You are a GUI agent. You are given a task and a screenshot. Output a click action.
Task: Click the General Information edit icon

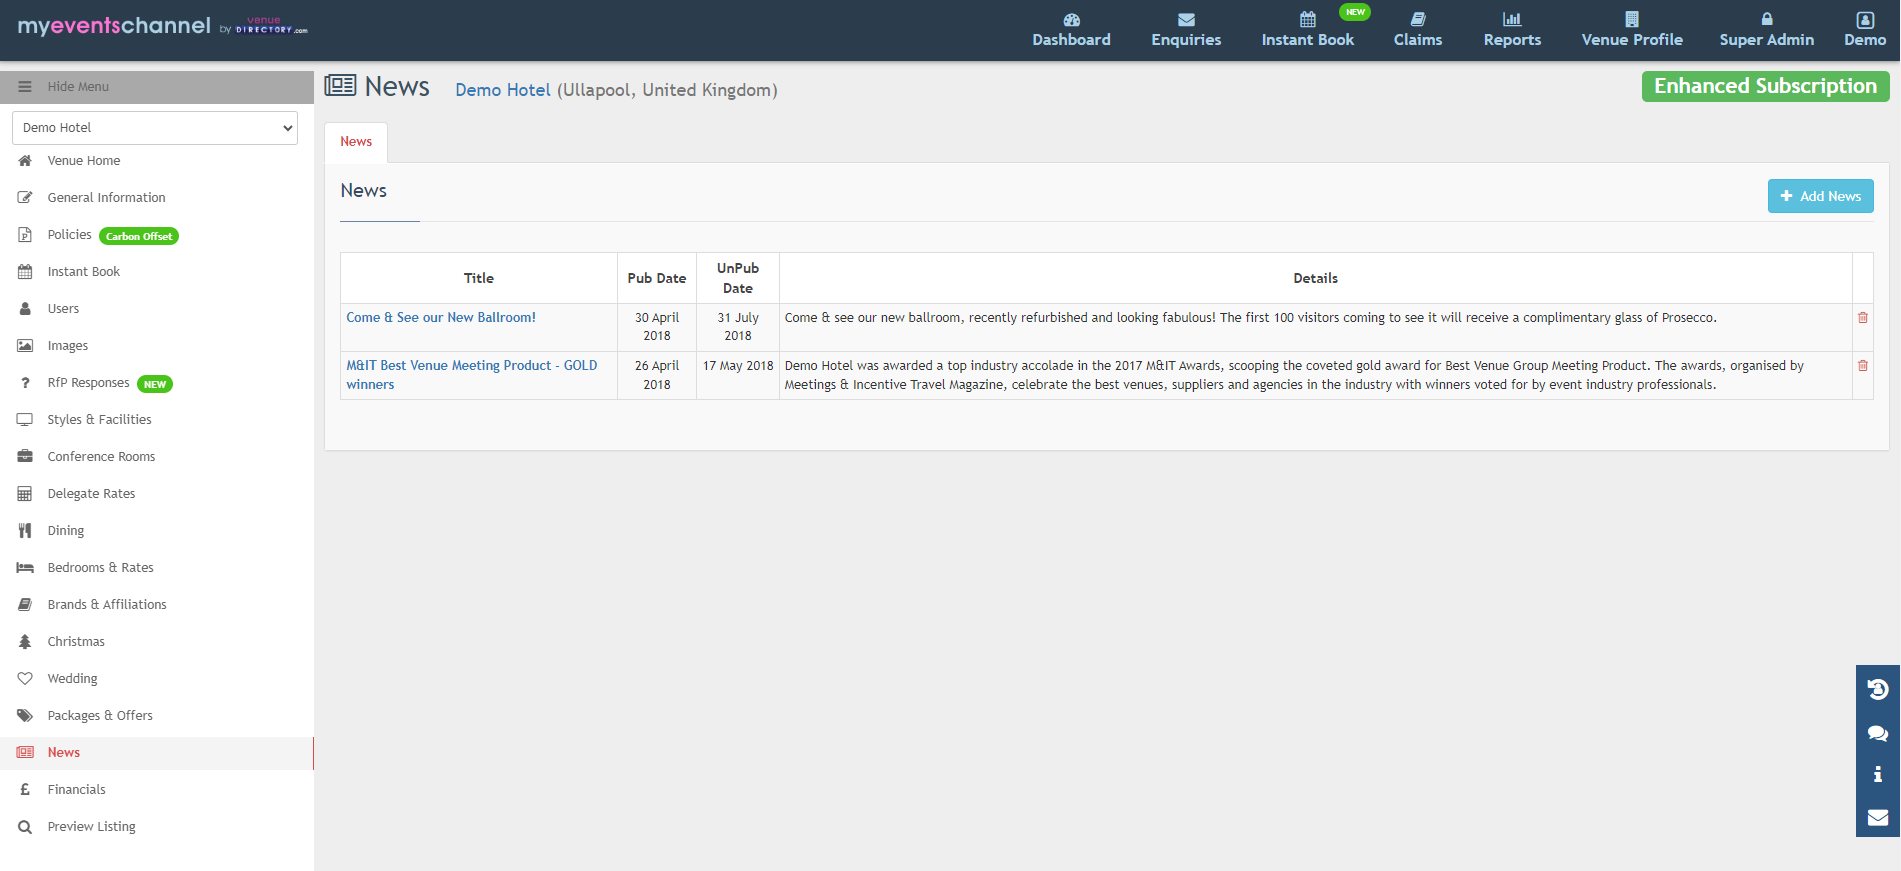point(25,197)
